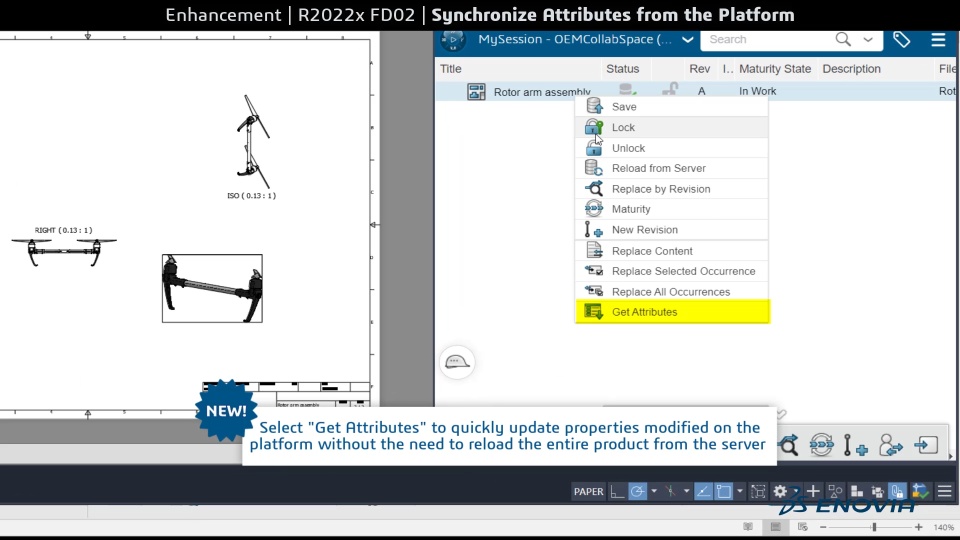
Task: Toggle object snap tracking in status bar
Action: (670, 492)
